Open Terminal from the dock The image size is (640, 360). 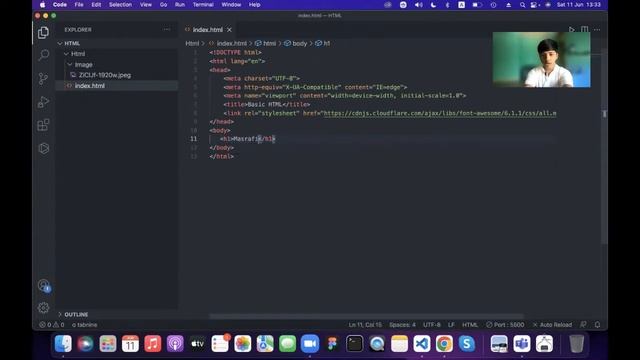(x=354, y=344)
